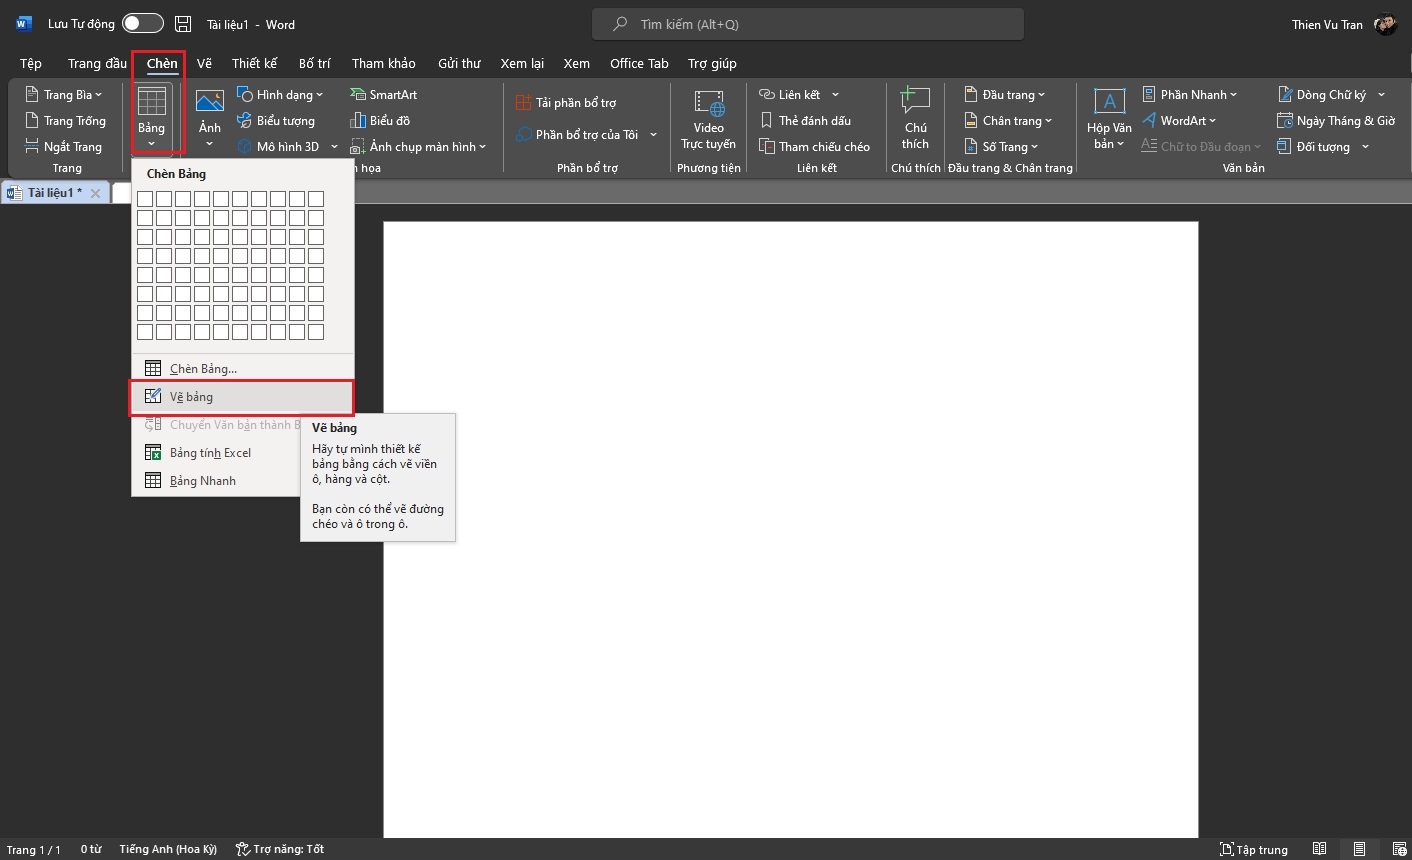Insert a Trang Trống blank page
Image resolution: width=1412 pixels, height=860 pixels.
tap(66, 121)
